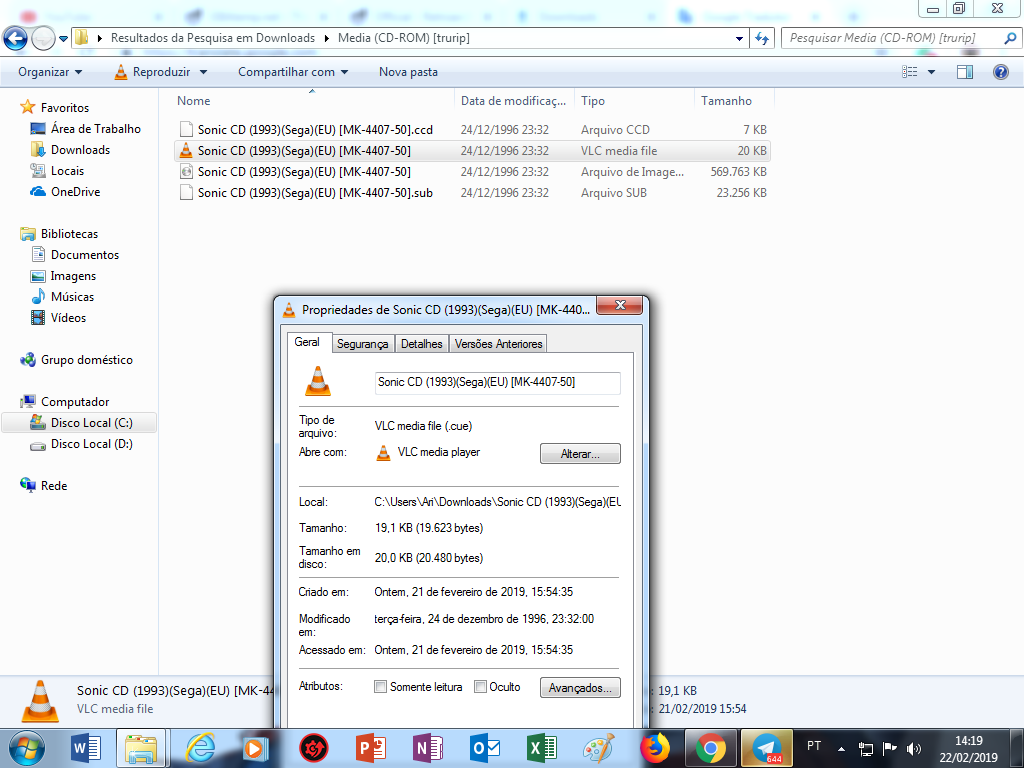
Task: Select the Sonic CD .sub file
Action: 472,193
